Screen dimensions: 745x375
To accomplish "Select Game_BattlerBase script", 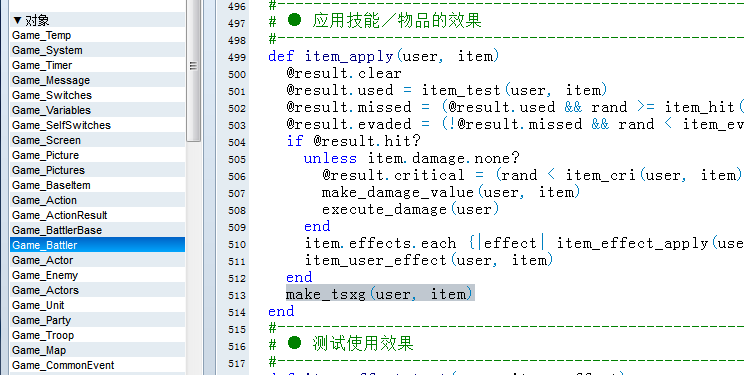I will point(97,230).
